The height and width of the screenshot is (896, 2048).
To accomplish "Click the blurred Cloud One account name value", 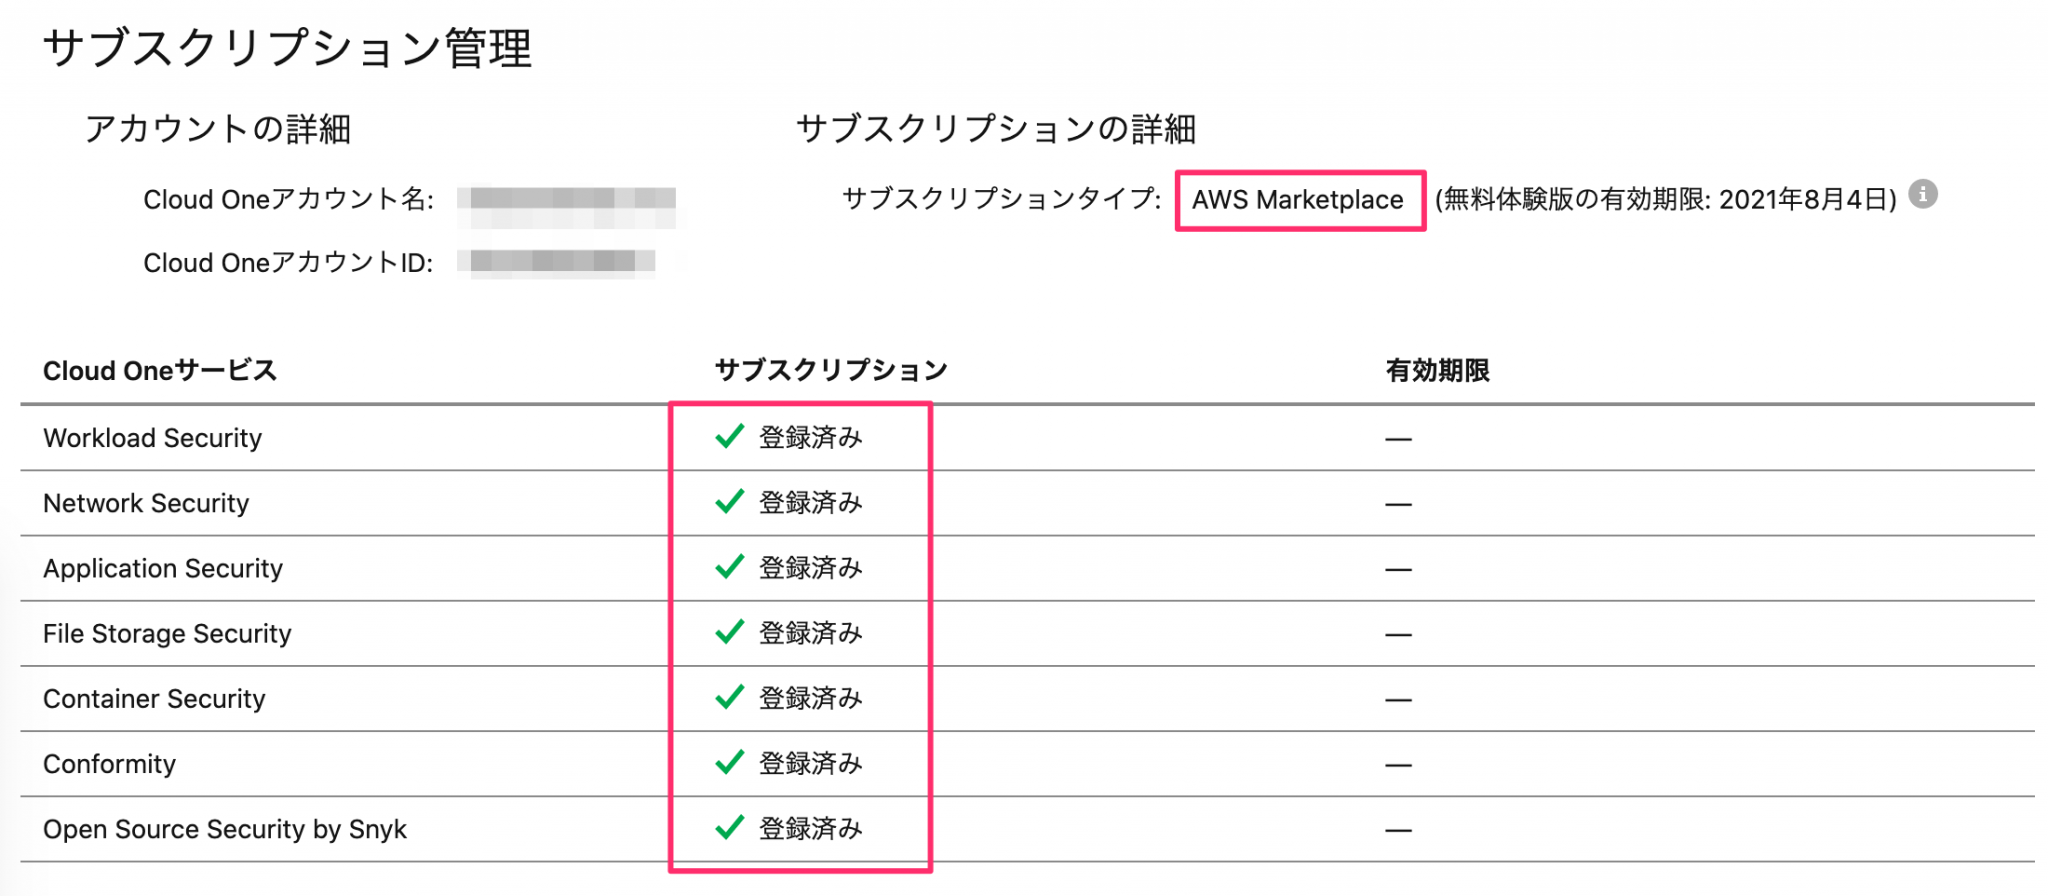I will coord(566,200).
